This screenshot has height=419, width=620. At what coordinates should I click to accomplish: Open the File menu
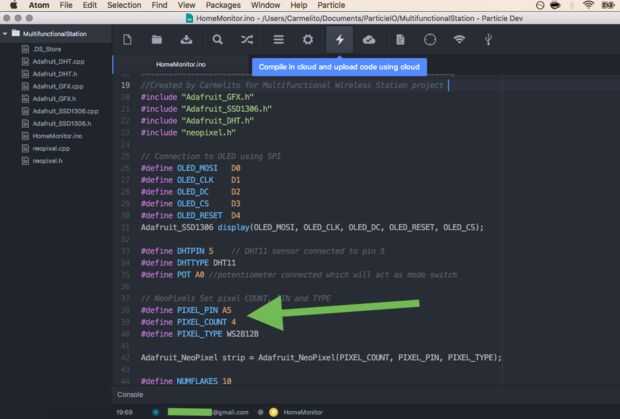tap(66, 5)
